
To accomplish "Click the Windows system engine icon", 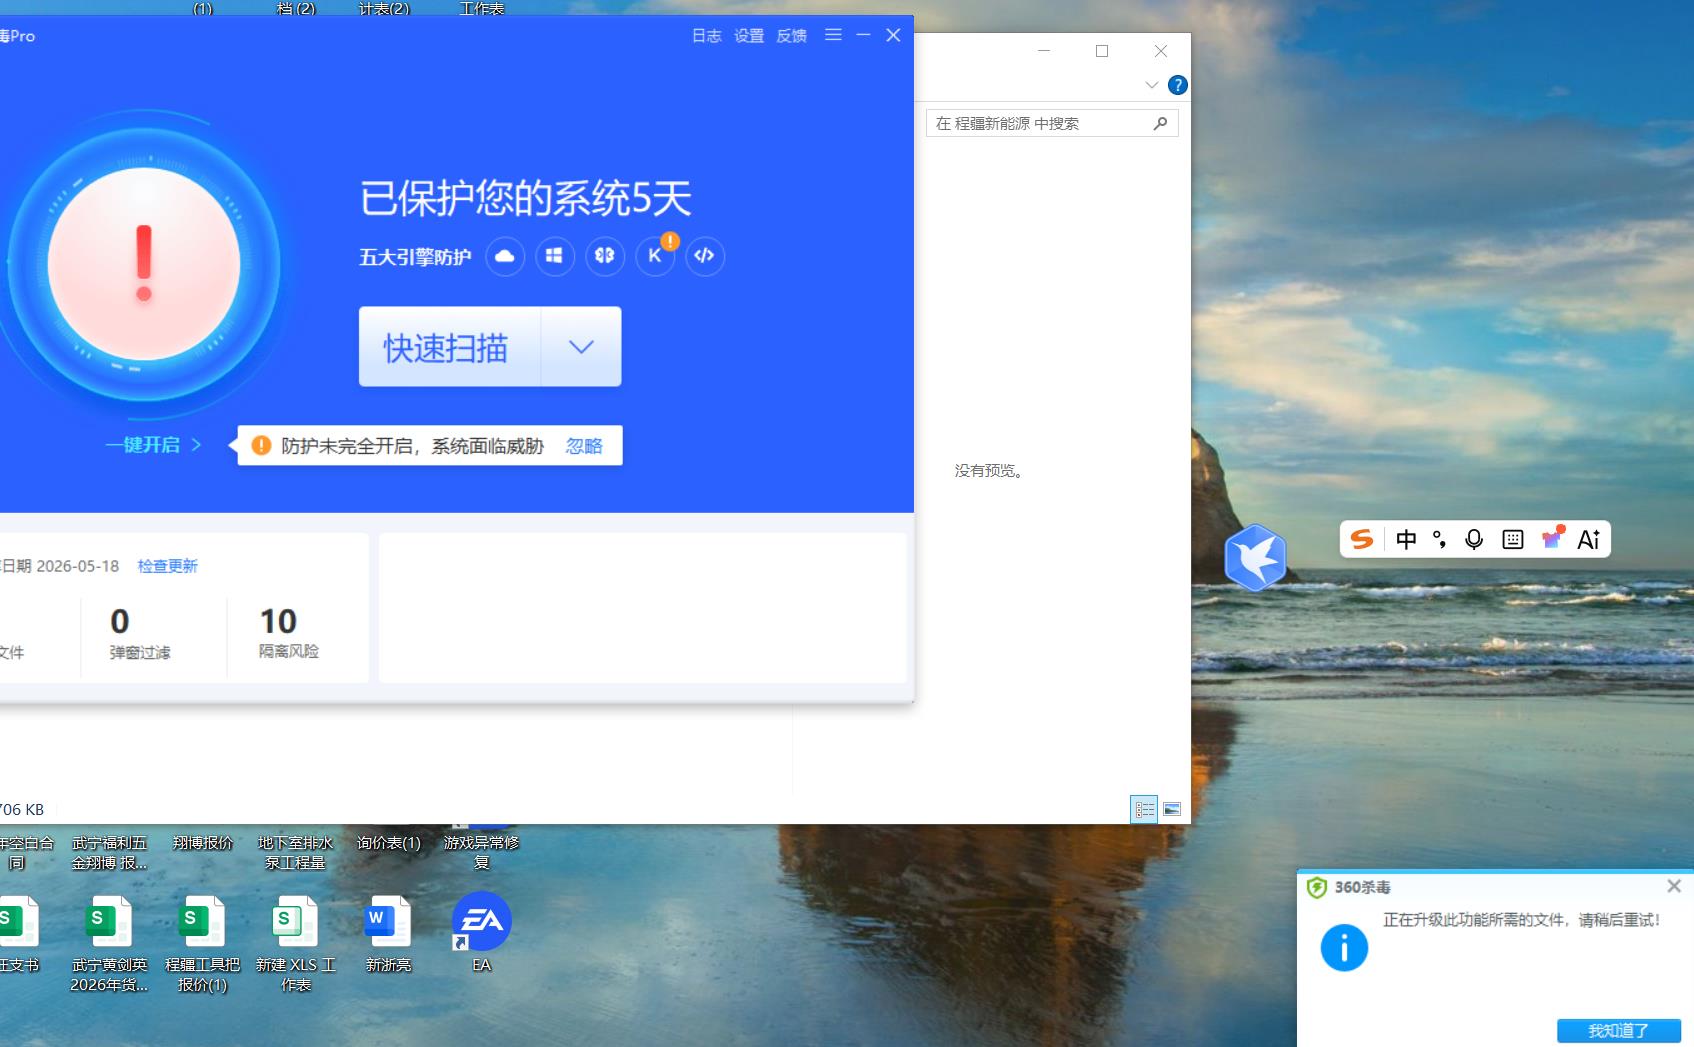I will tap(555, 256).
